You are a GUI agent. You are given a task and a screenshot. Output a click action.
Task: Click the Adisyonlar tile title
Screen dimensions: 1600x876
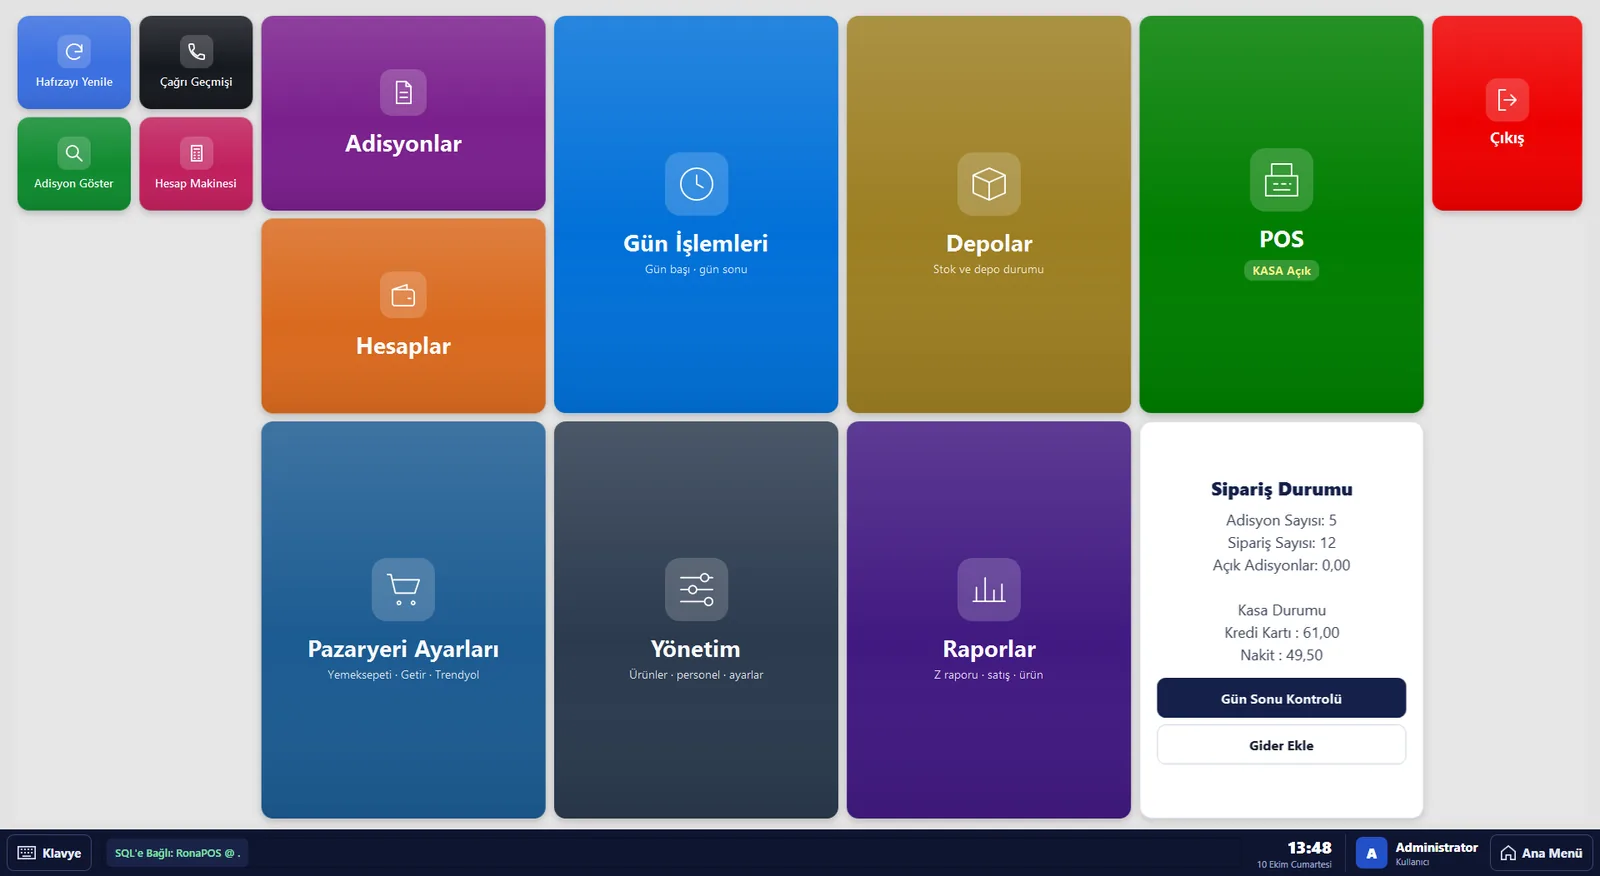pos(403,144)
